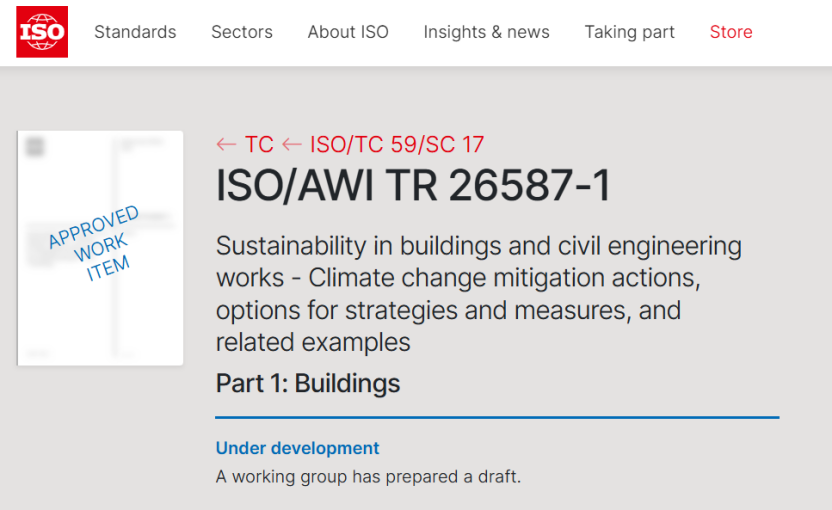Click the red ISO logo
Viewport: 832px width, 510px height.
42,32
